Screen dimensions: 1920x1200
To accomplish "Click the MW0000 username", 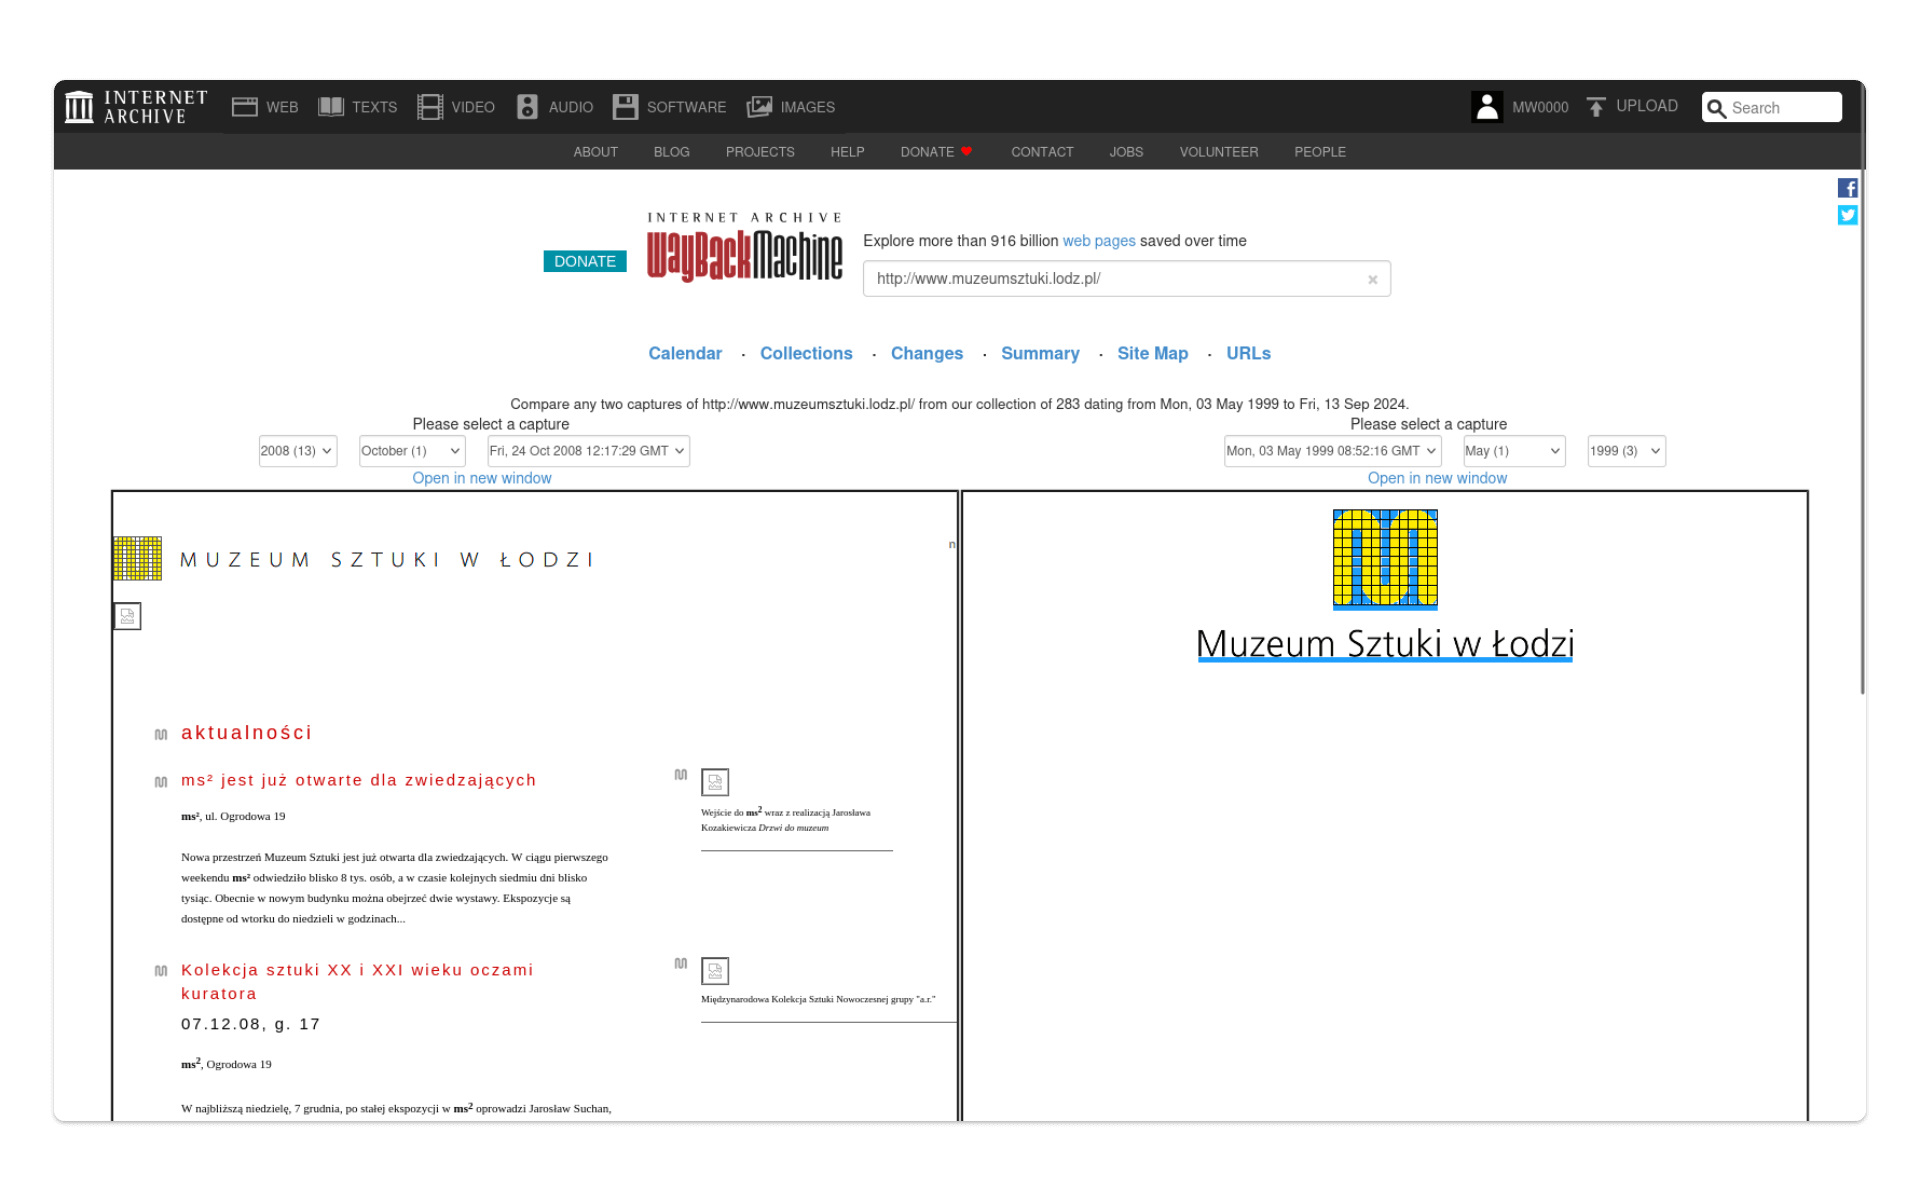I will pos(1540,107).
